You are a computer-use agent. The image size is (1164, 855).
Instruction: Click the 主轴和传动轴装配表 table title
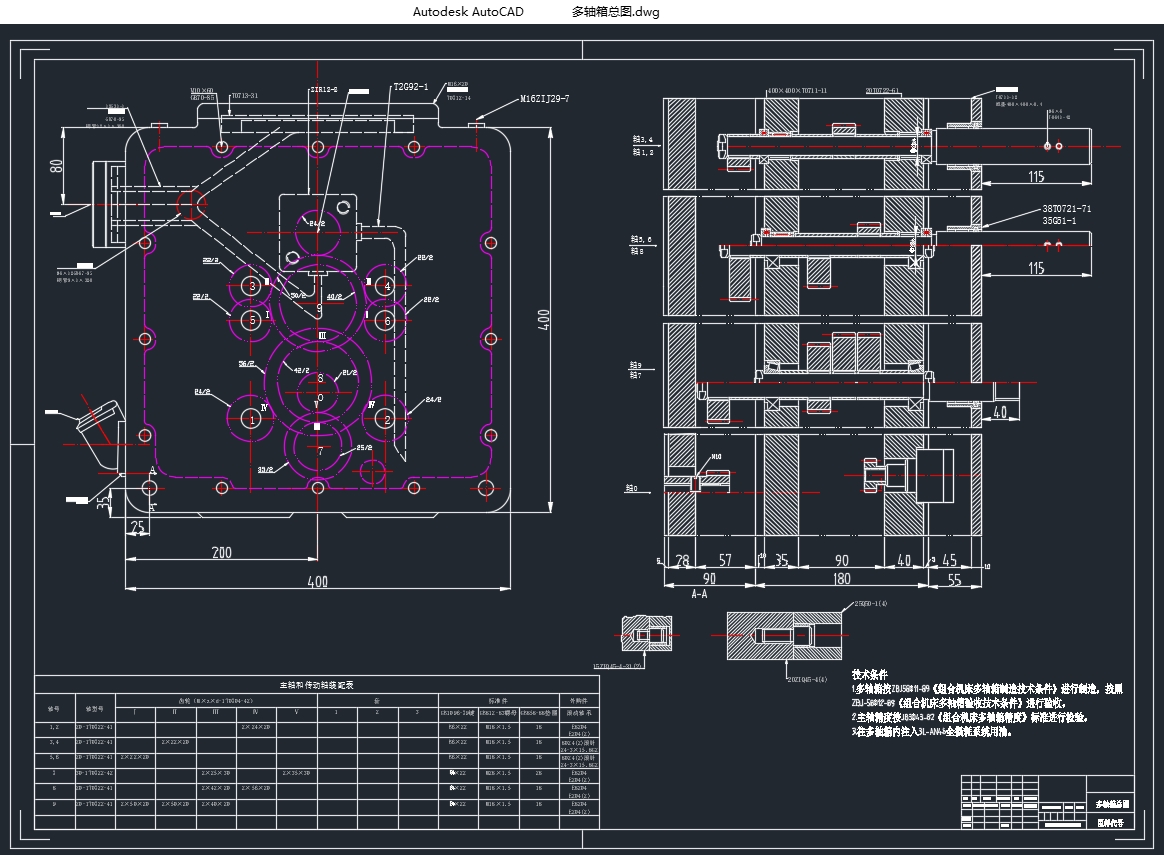pos(317,685)
